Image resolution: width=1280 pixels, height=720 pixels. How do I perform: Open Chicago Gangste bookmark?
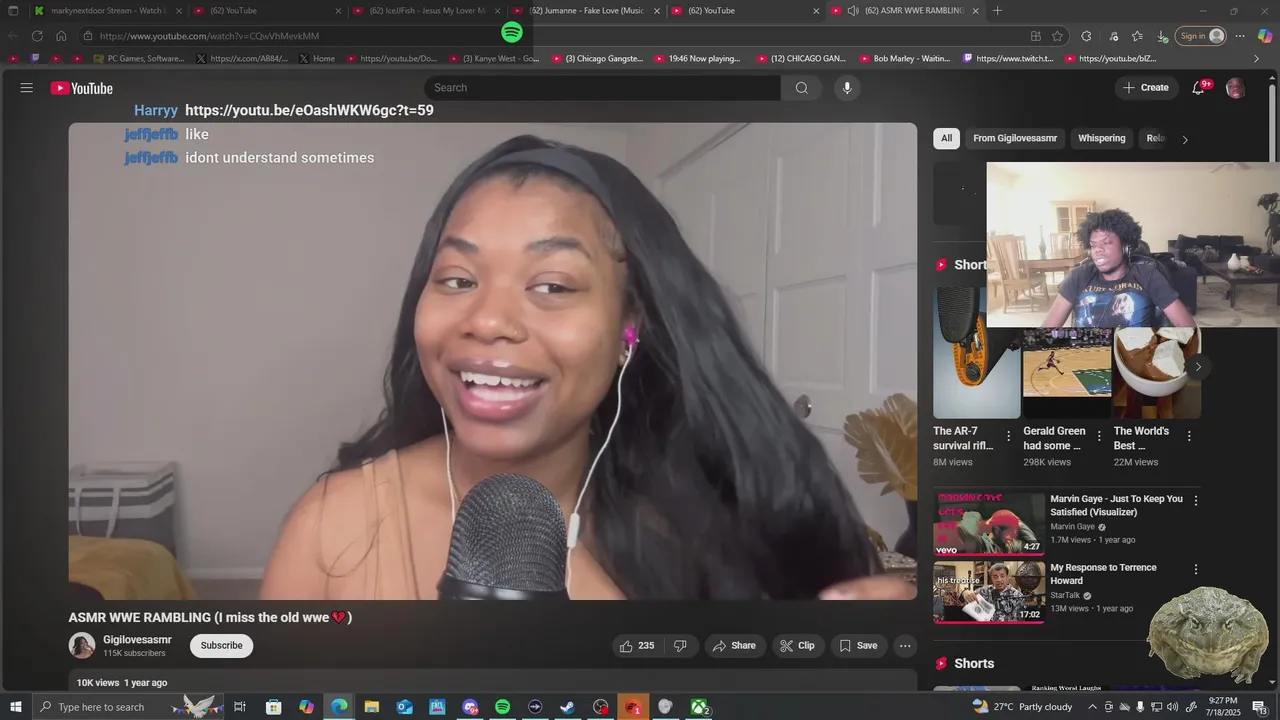(598, 59)
